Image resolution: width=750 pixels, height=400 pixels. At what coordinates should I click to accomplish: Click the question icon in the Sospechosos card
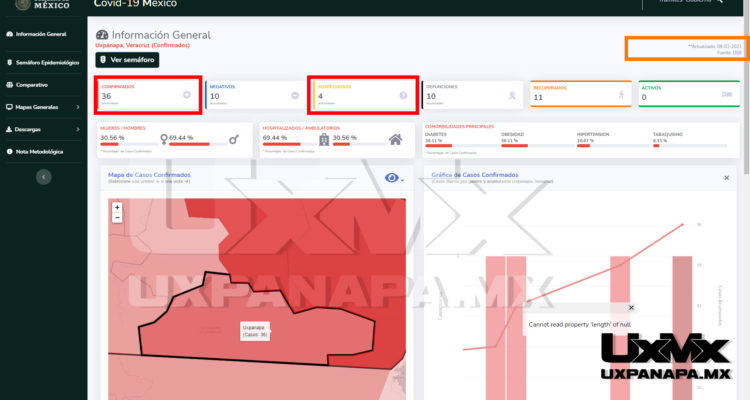[x=403, y=95]
